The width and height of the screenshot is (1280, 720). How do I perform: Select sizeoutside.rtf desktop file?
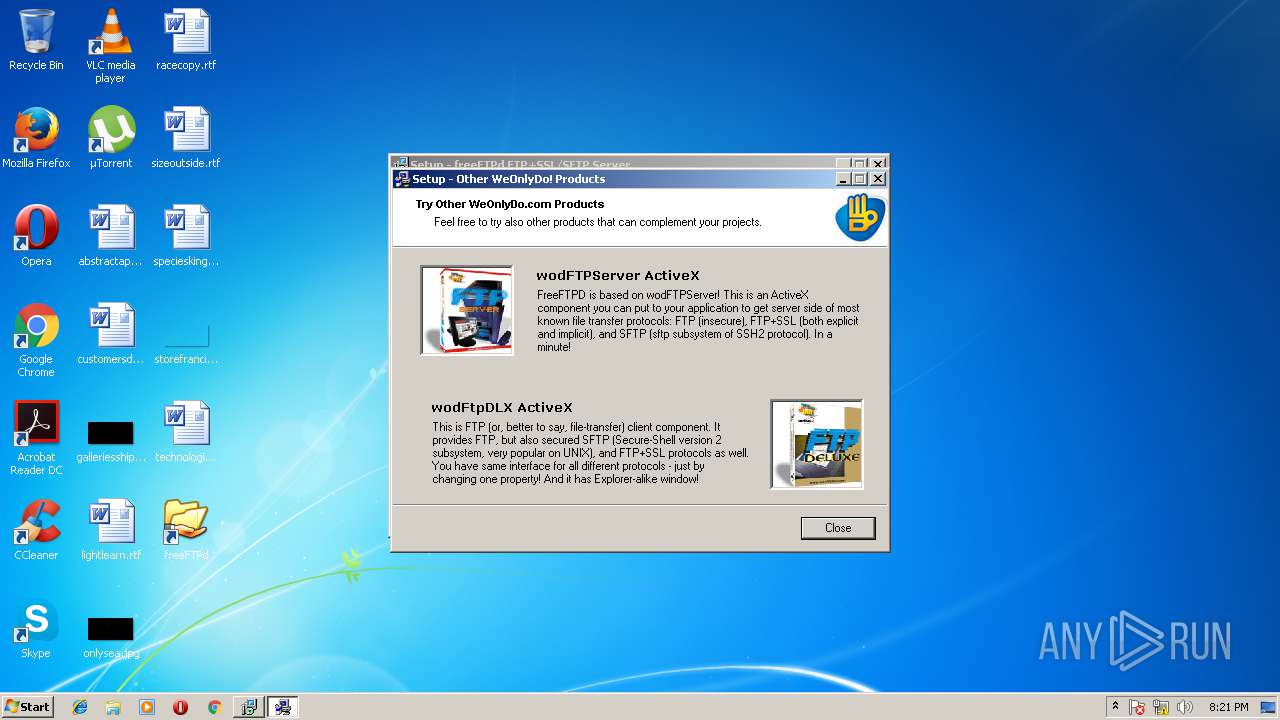[x=186, y=138]
